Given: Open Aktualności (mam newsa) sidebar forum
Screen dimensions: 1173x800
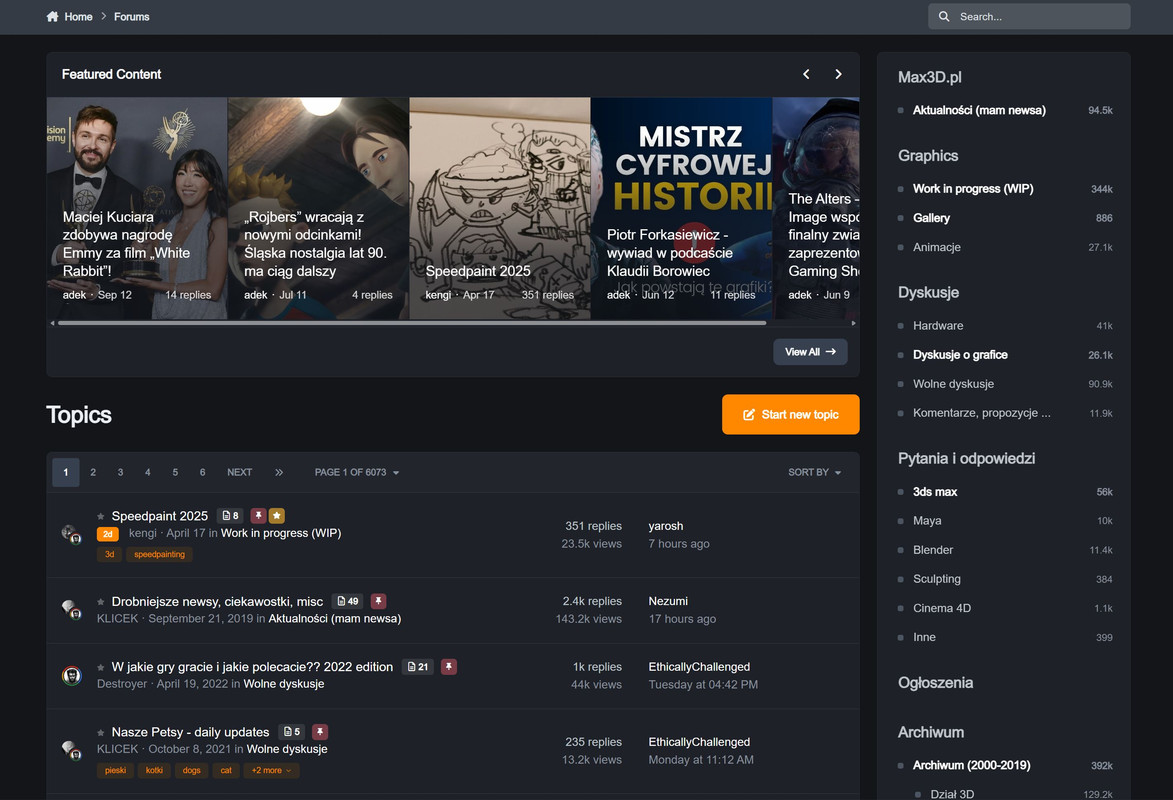Looking at the screenshot, I should 979,110.
